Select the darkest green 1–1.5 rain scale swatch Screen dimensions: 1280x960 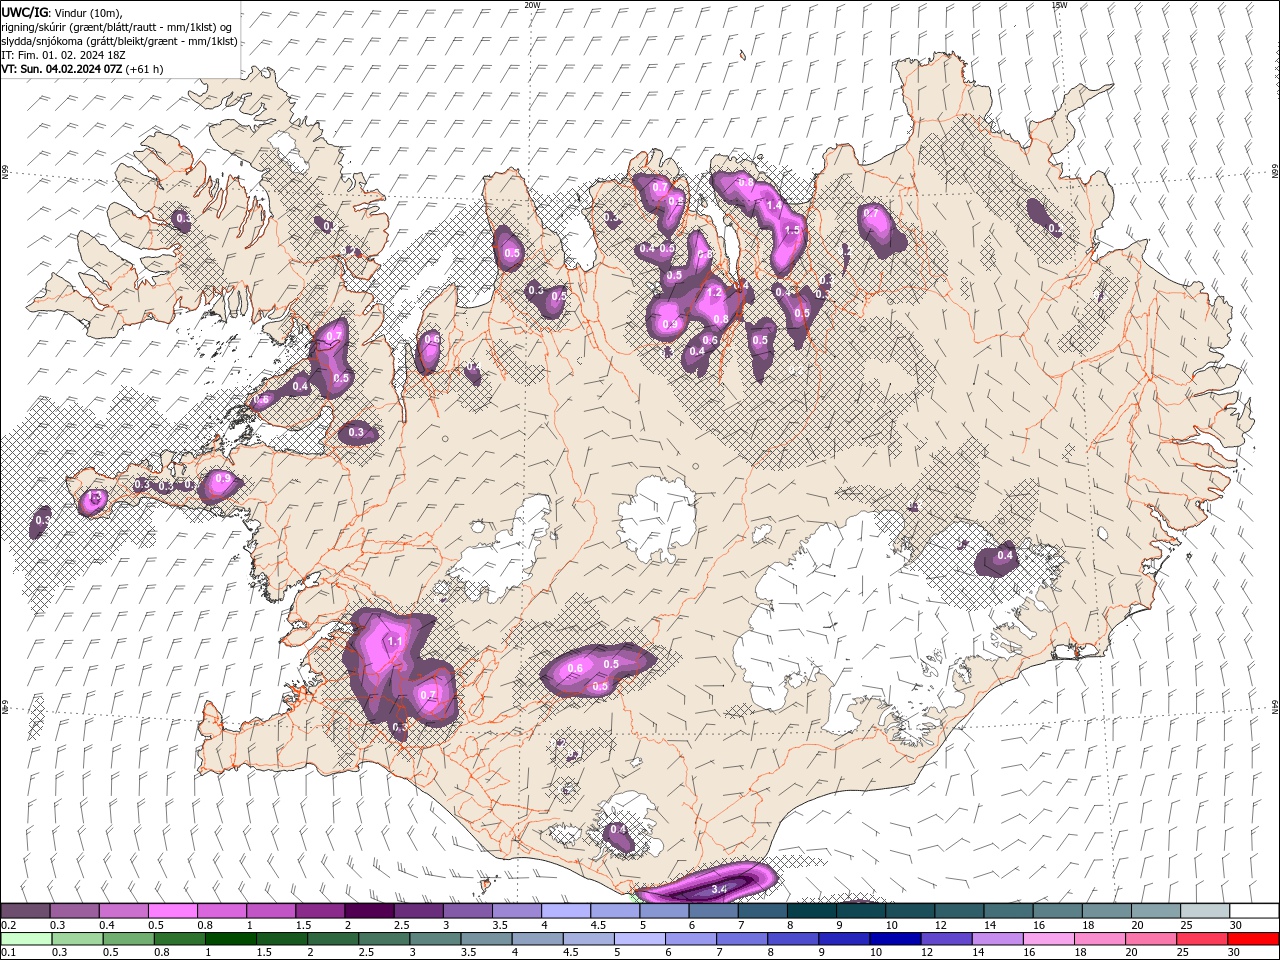pyautogui.click(x=230, y=939)
